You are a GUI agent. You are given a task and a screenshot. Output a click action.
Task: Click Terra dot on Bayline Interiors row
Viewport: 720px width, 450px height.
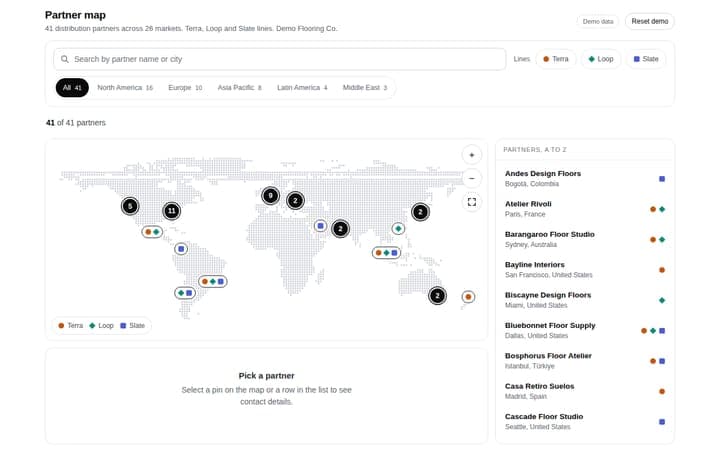tap(662, 270)
